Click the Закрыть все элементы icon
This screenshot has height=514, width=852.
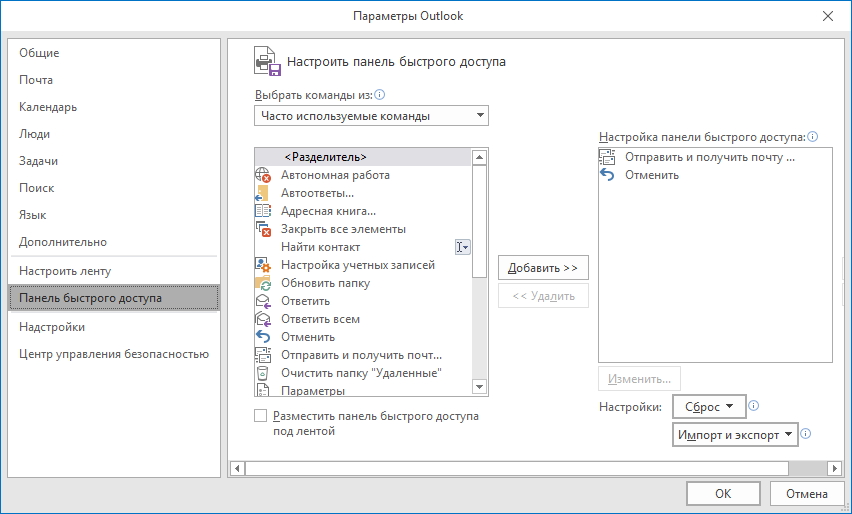(263, 229)
